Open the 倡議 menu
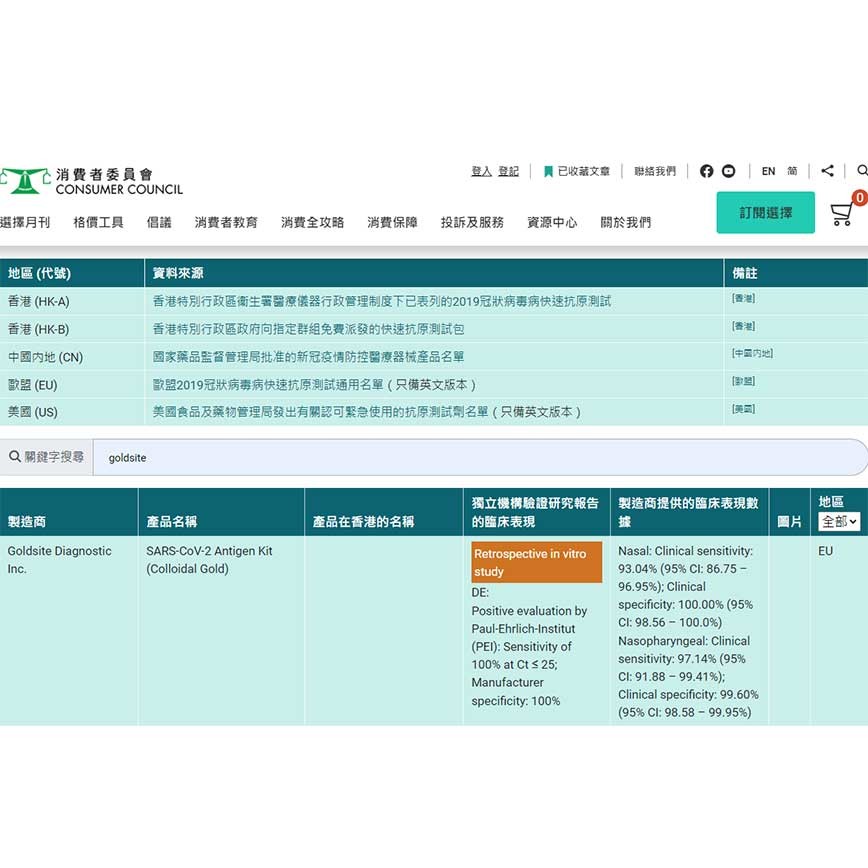868x868 pixels. tap(159, 223)
